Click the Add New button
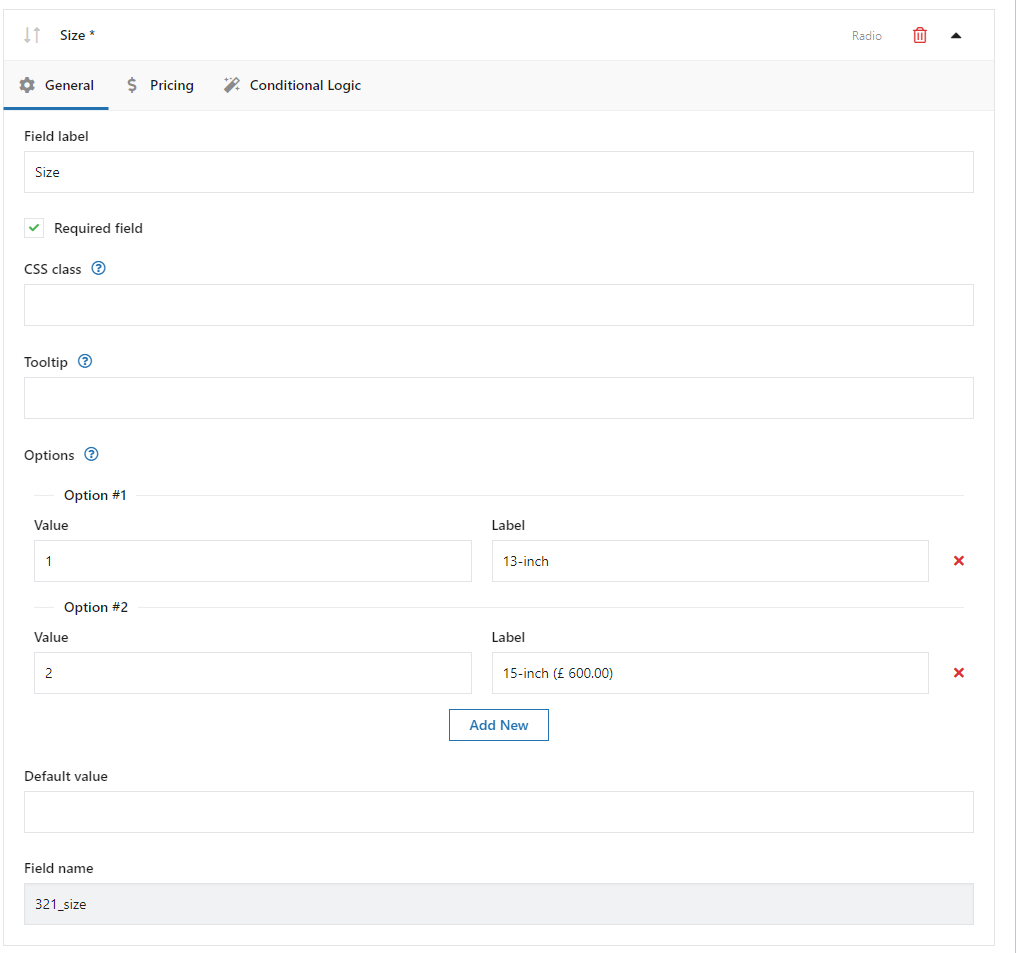Image resolution: width=1016 pixels, height=953 pixels. coord(498,725)
